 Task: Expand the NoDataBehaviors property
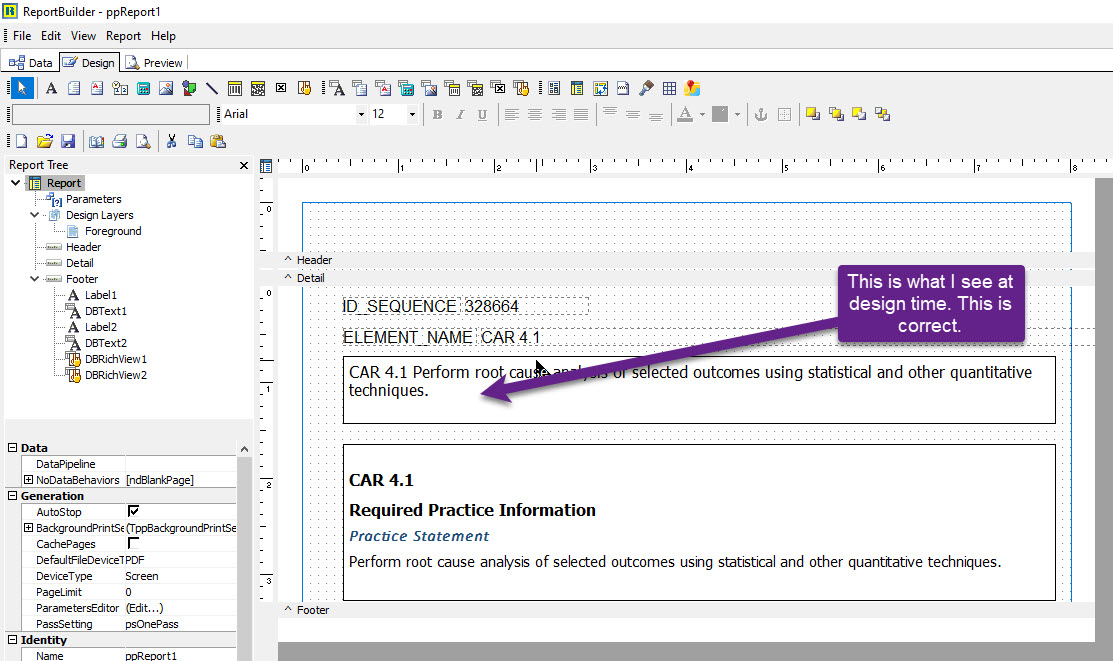28,479
